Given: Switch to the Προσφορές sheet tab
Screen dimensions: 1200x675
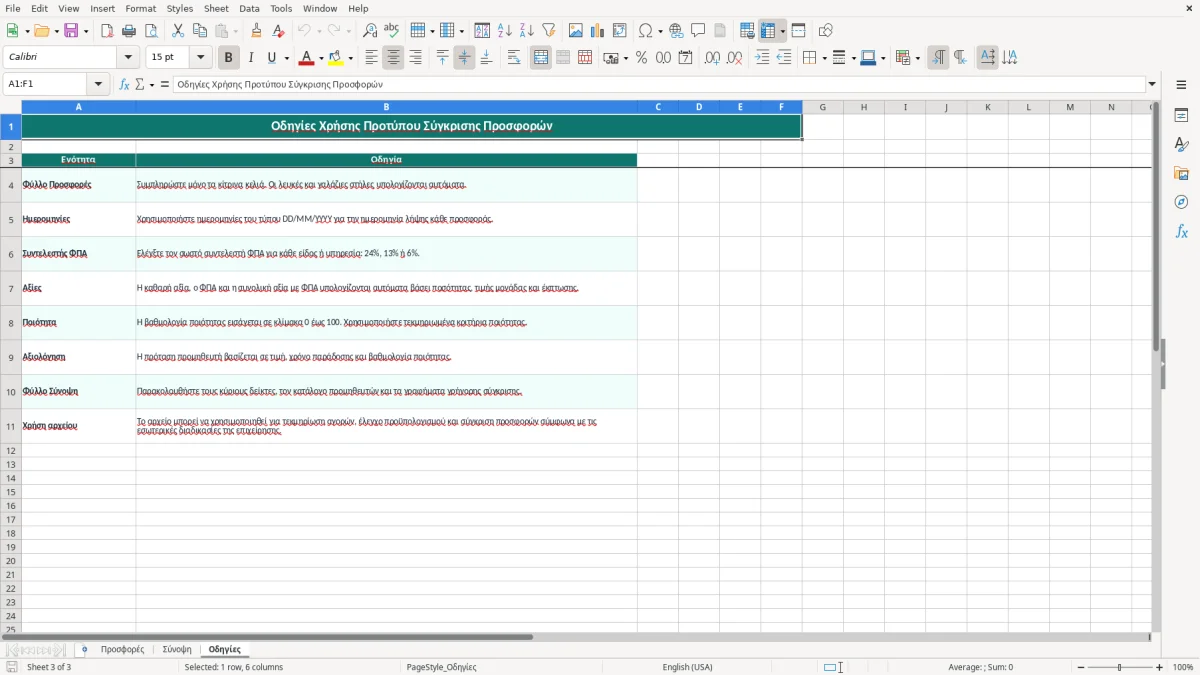Looking at the screenshot, I should point(122,650).
